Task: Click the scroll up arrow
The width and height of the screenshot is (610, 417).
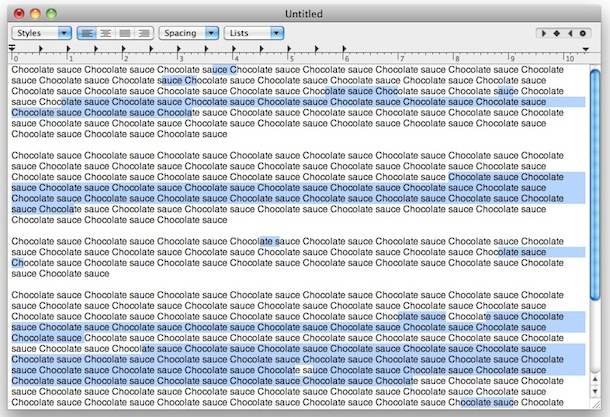Action: click(x=595, y=379)
